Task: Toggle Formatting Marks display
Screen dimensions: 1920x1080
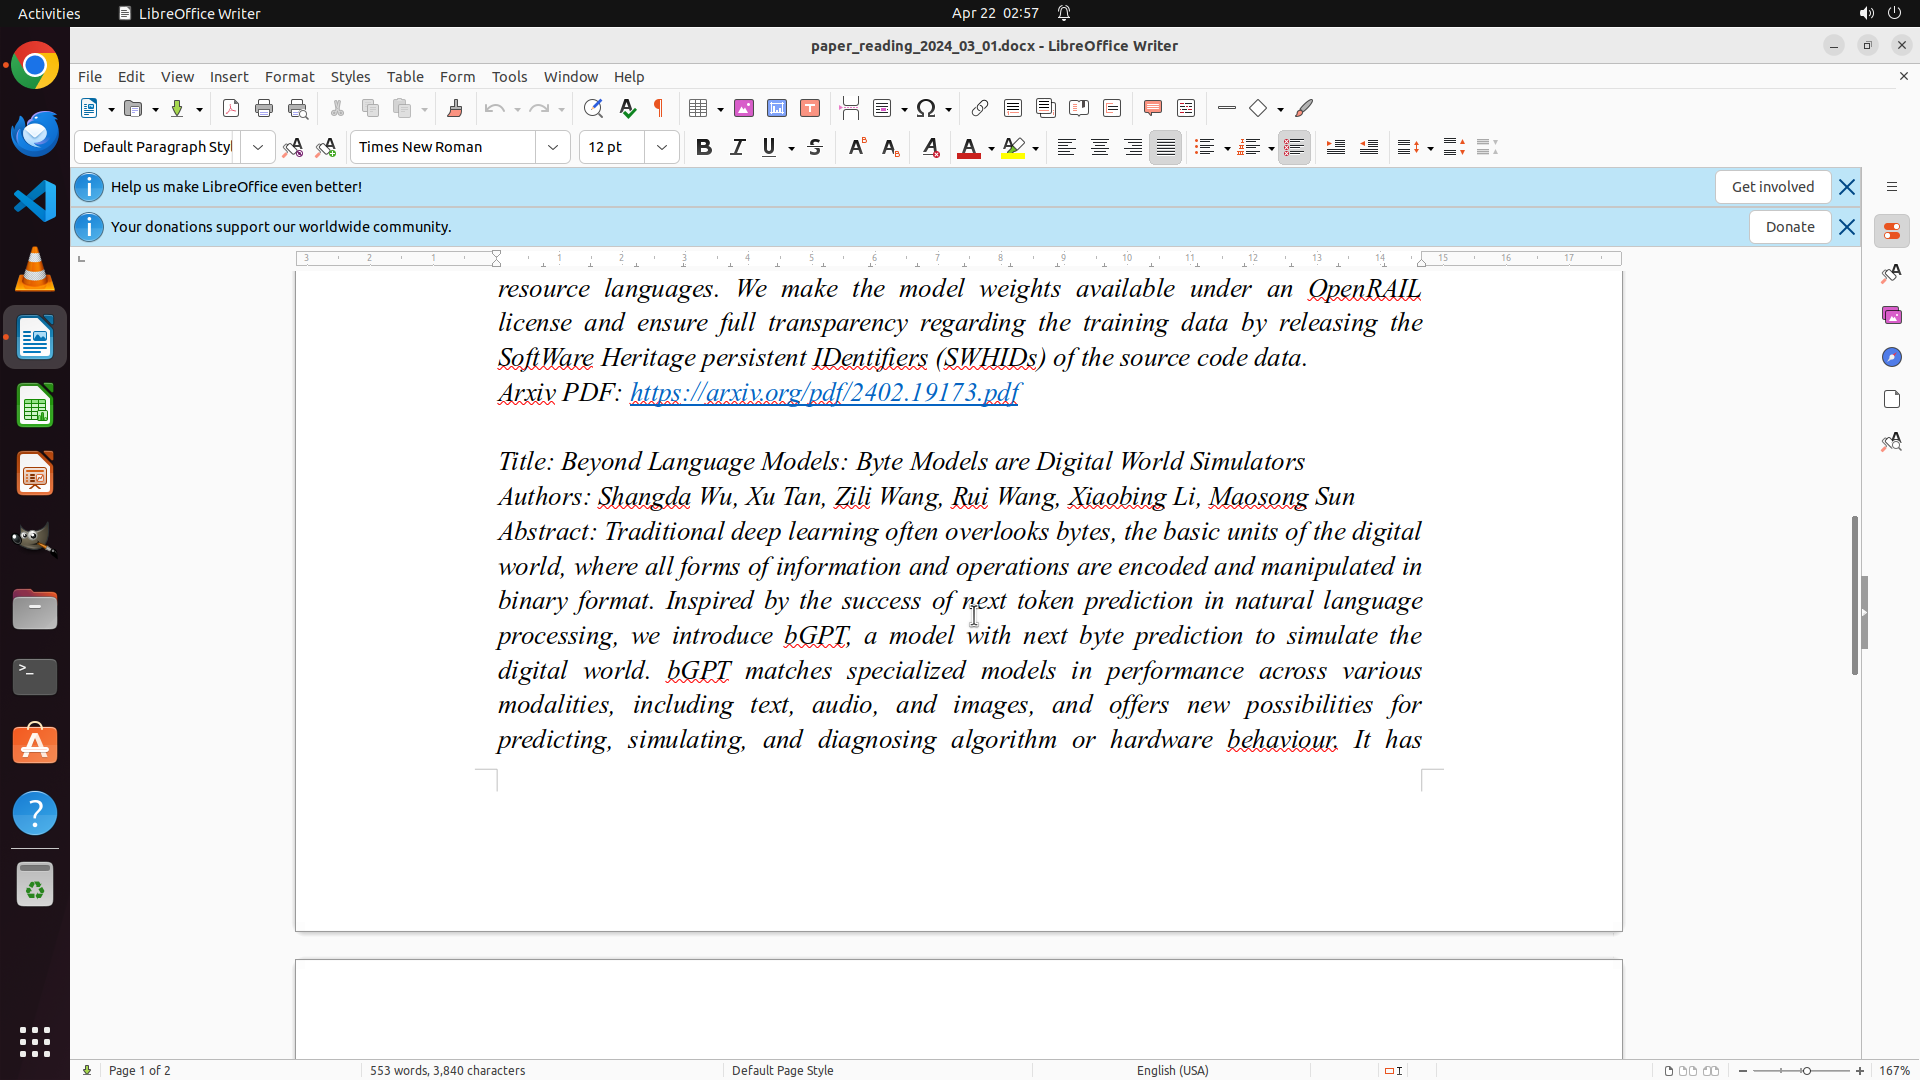Action: [659, 108]
